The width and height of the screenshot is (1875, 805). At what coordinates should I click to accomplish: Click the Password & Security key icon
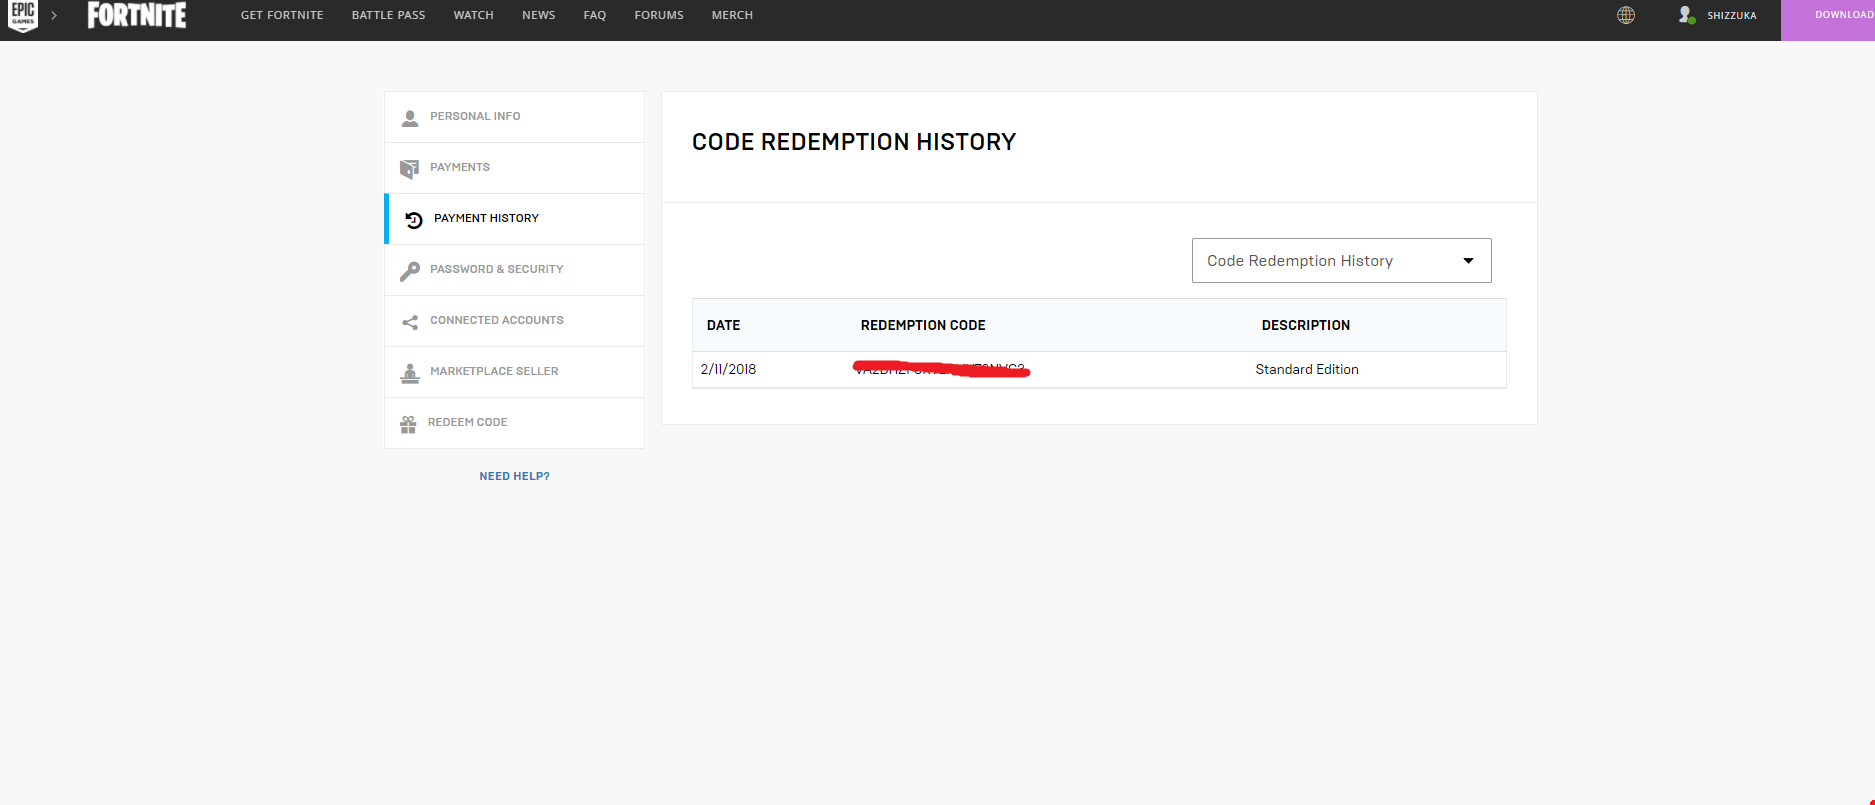410,271
